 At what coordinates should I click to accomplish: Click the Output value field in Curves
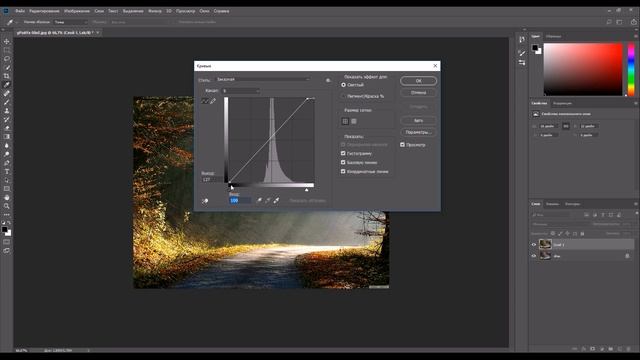point(212,180)
